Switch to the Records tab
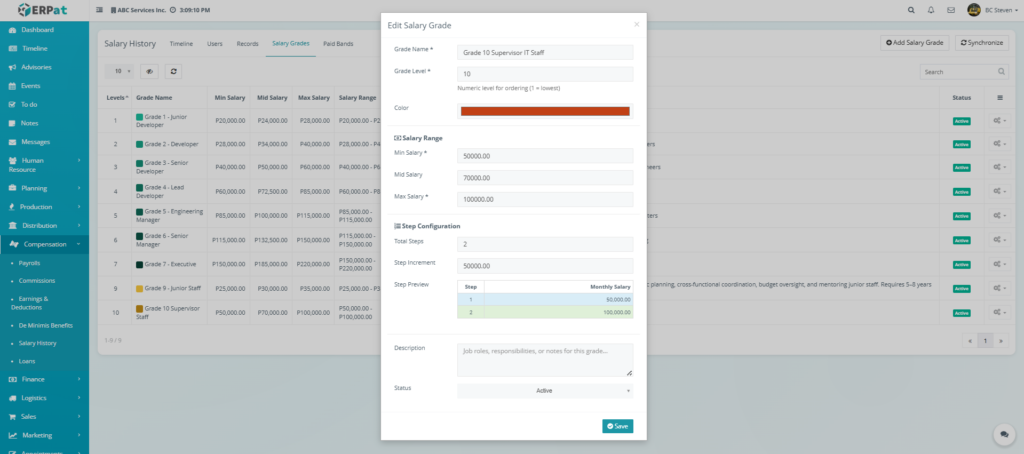The height and width of the screenshot is (454, 1024). coord(247,44)
